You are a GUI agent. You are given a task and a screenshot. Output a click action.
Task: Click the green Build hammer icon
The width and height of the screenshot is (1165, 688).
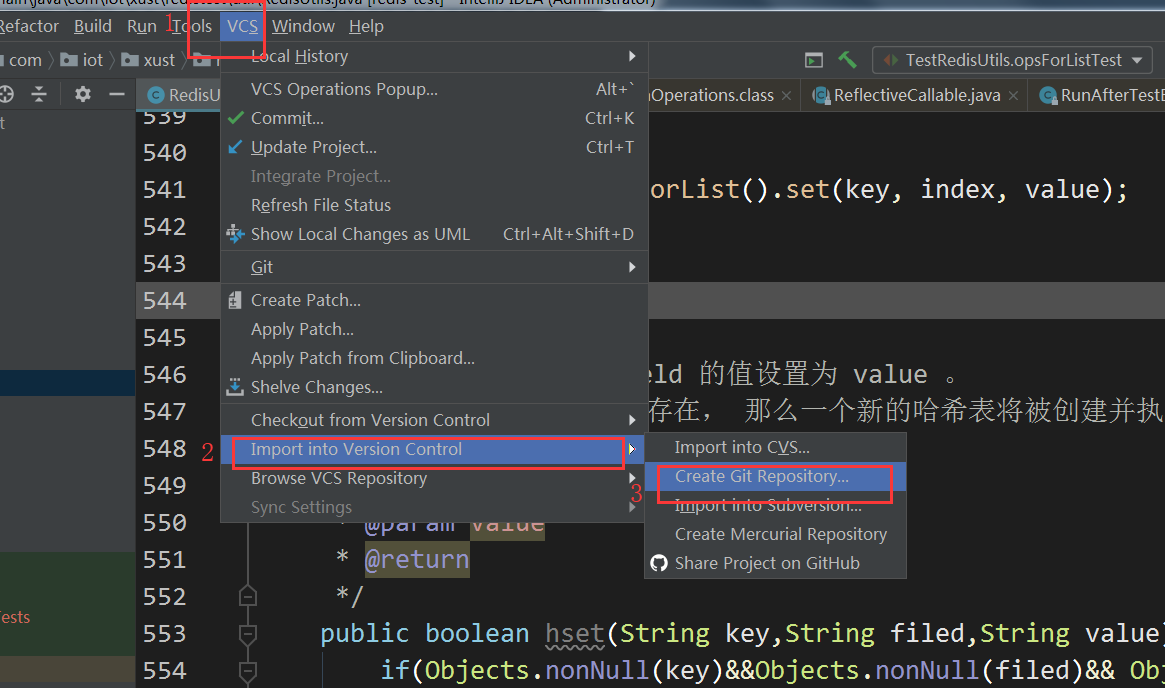pyautogui.click(x=847, y=59)
